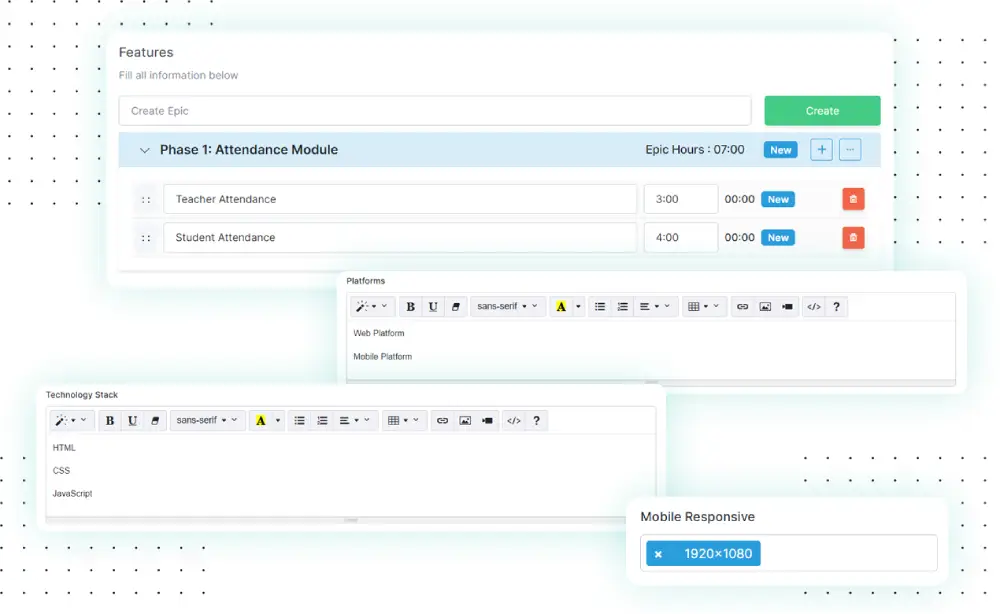Collapse the Phase 1: Attendance Module section

[144, 150]
